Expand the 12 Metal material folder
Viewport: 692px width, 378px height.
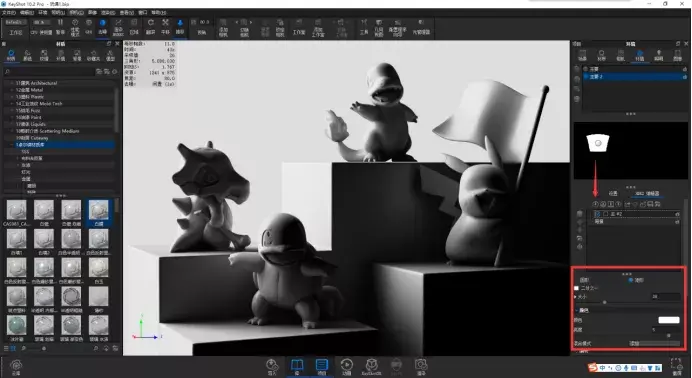12,90
